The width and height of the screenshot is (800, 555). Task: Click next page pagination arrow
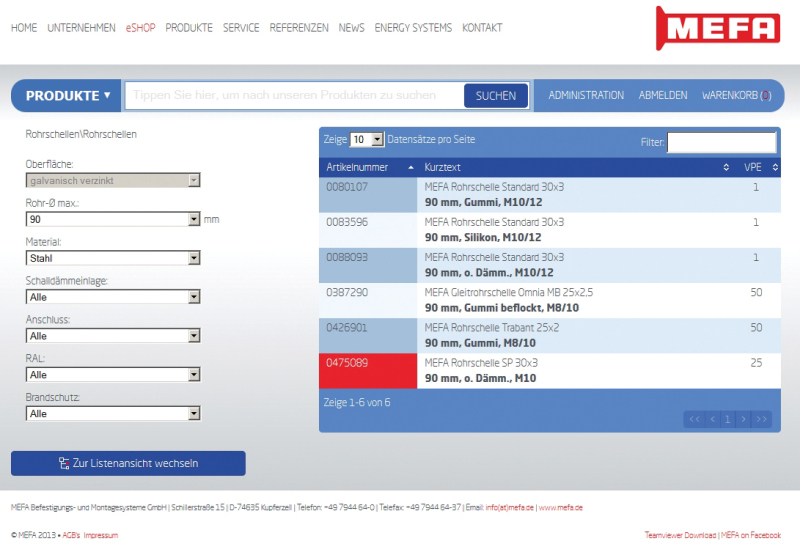click(x=745, y=419)
